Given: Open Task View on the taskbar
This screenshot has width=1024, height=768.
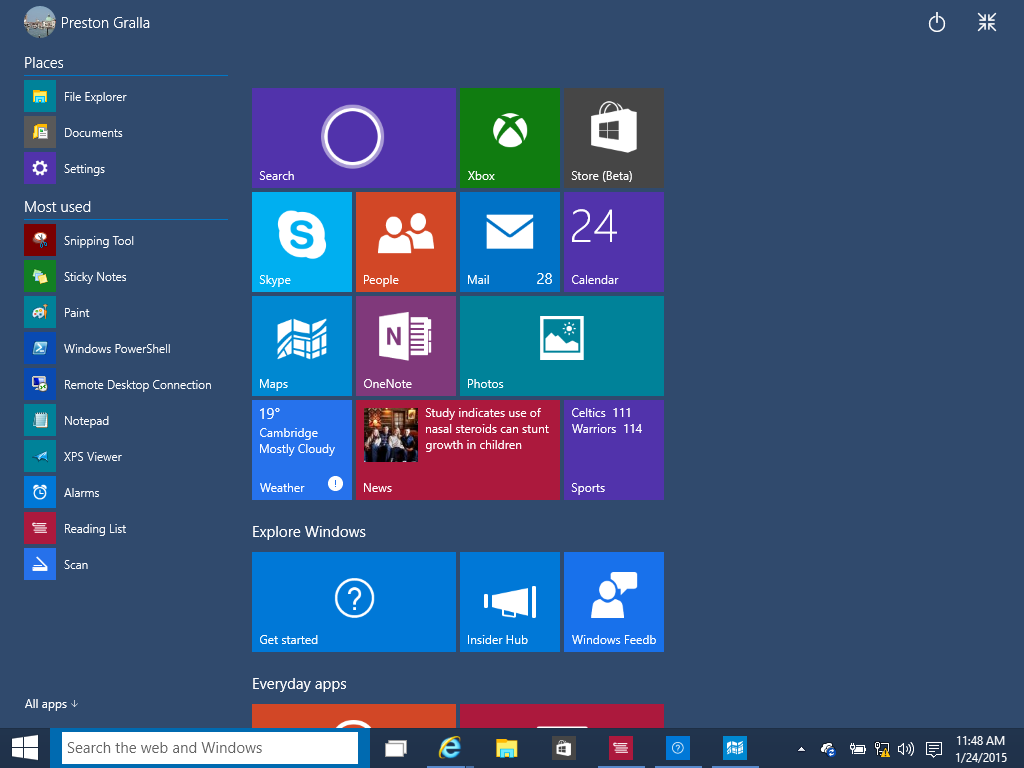Looking at the screenshot, I should pyautogui.click(x=396, y=748).
